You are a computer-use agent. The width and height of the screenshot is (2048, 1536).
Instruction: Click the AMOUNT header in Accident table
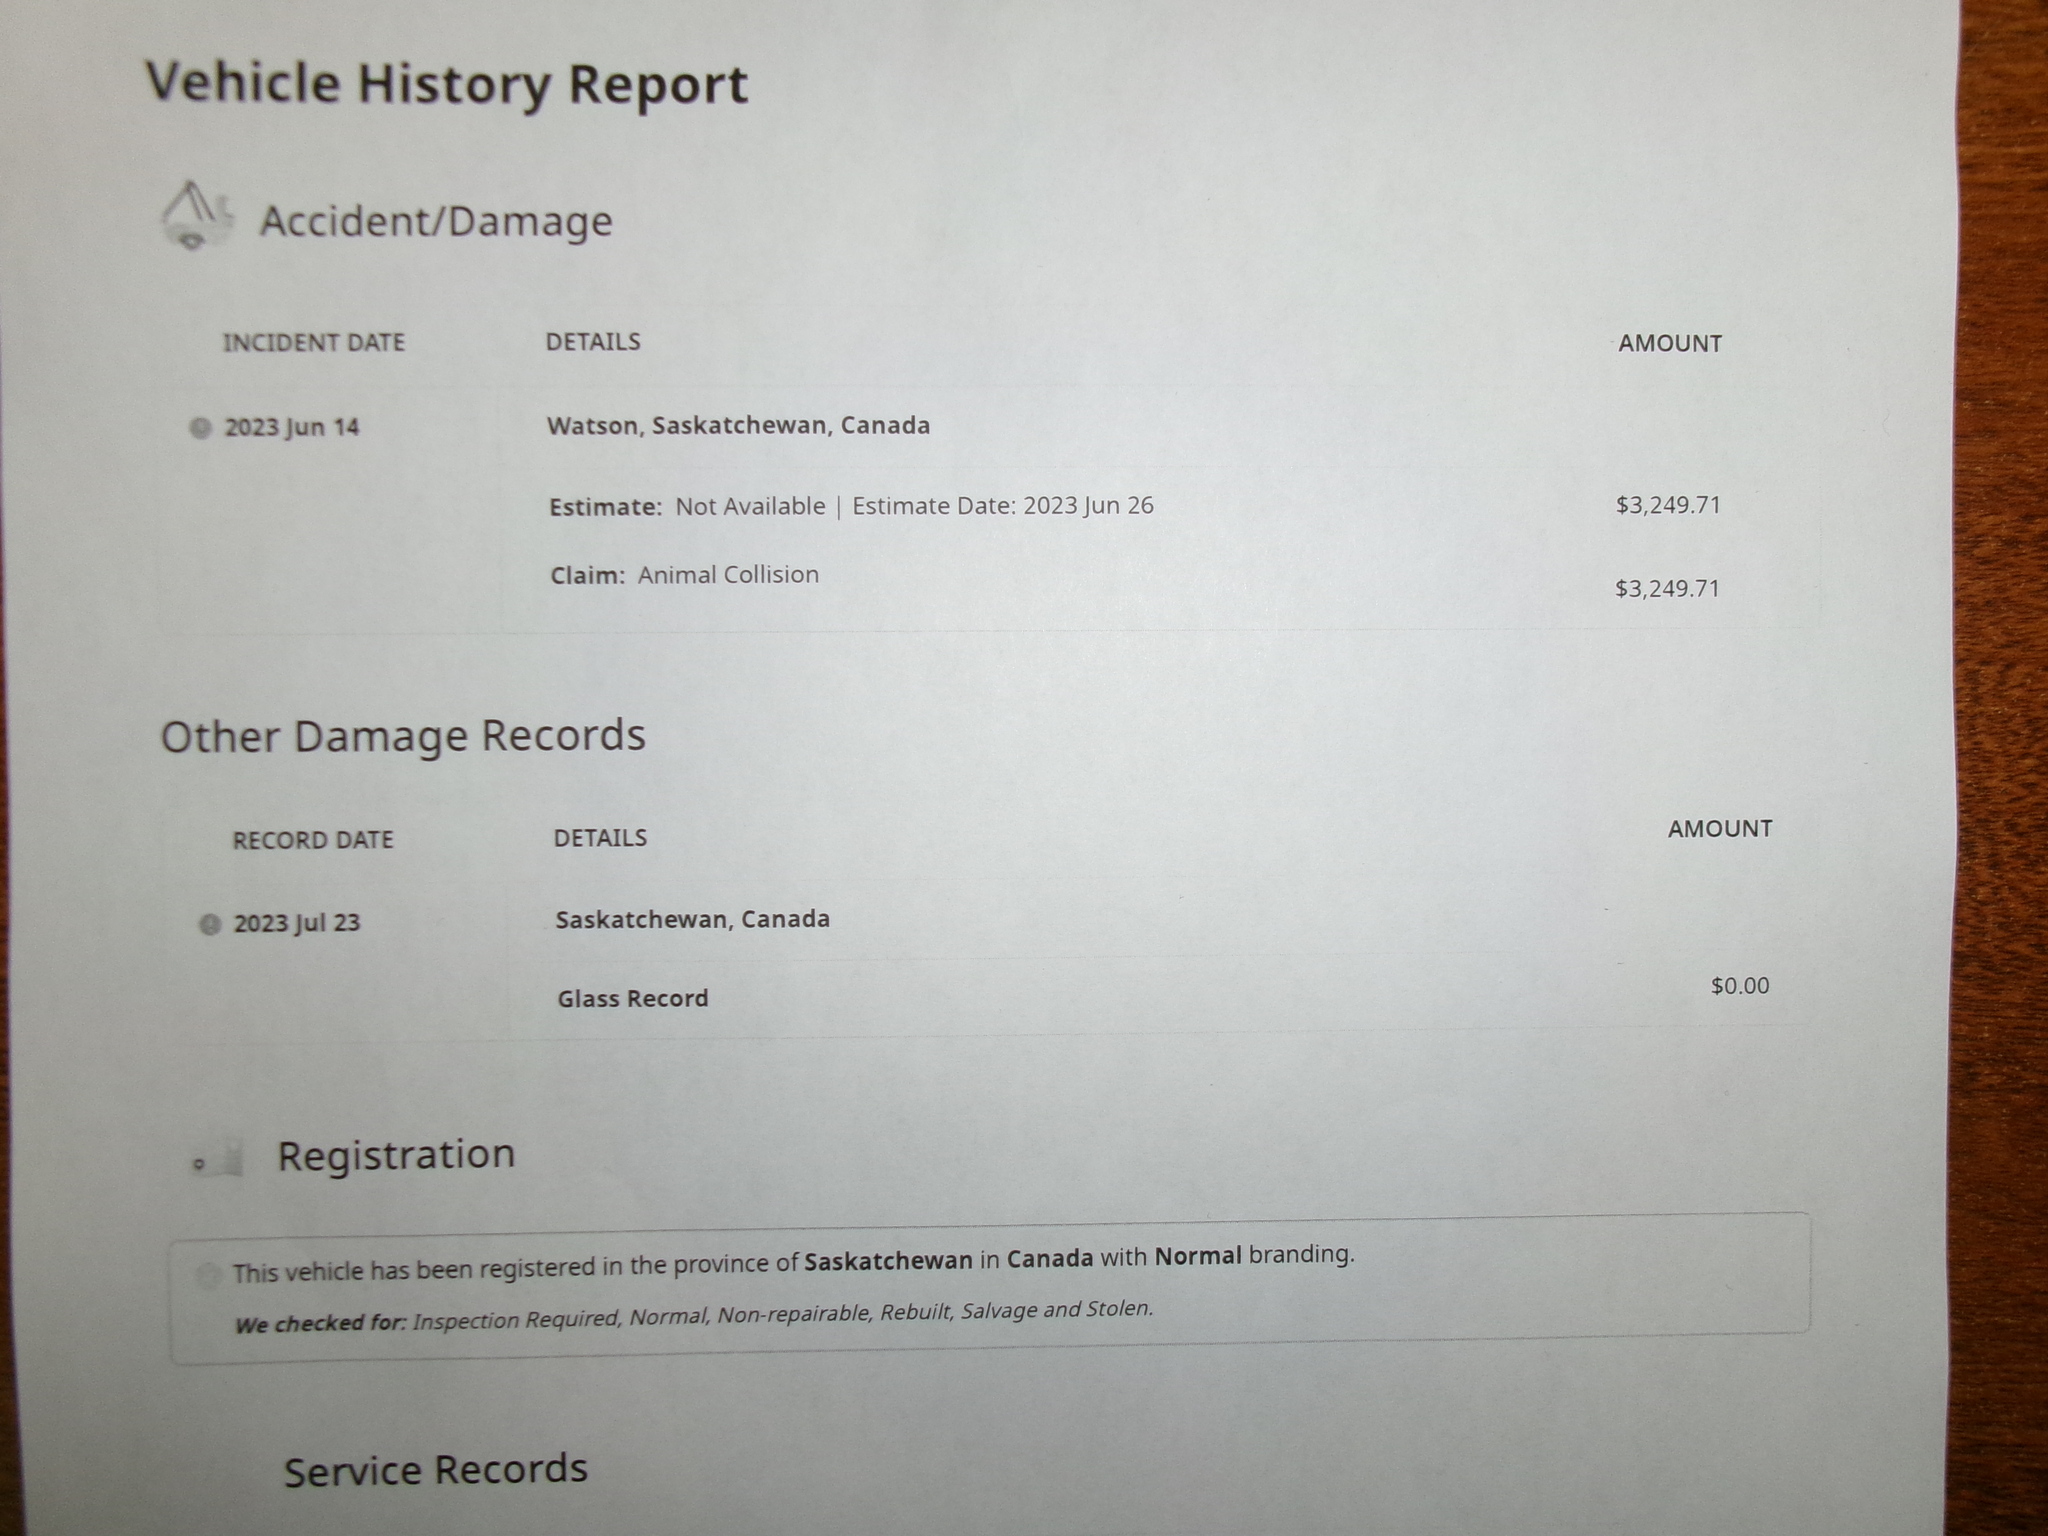[x=1670, y=344]
